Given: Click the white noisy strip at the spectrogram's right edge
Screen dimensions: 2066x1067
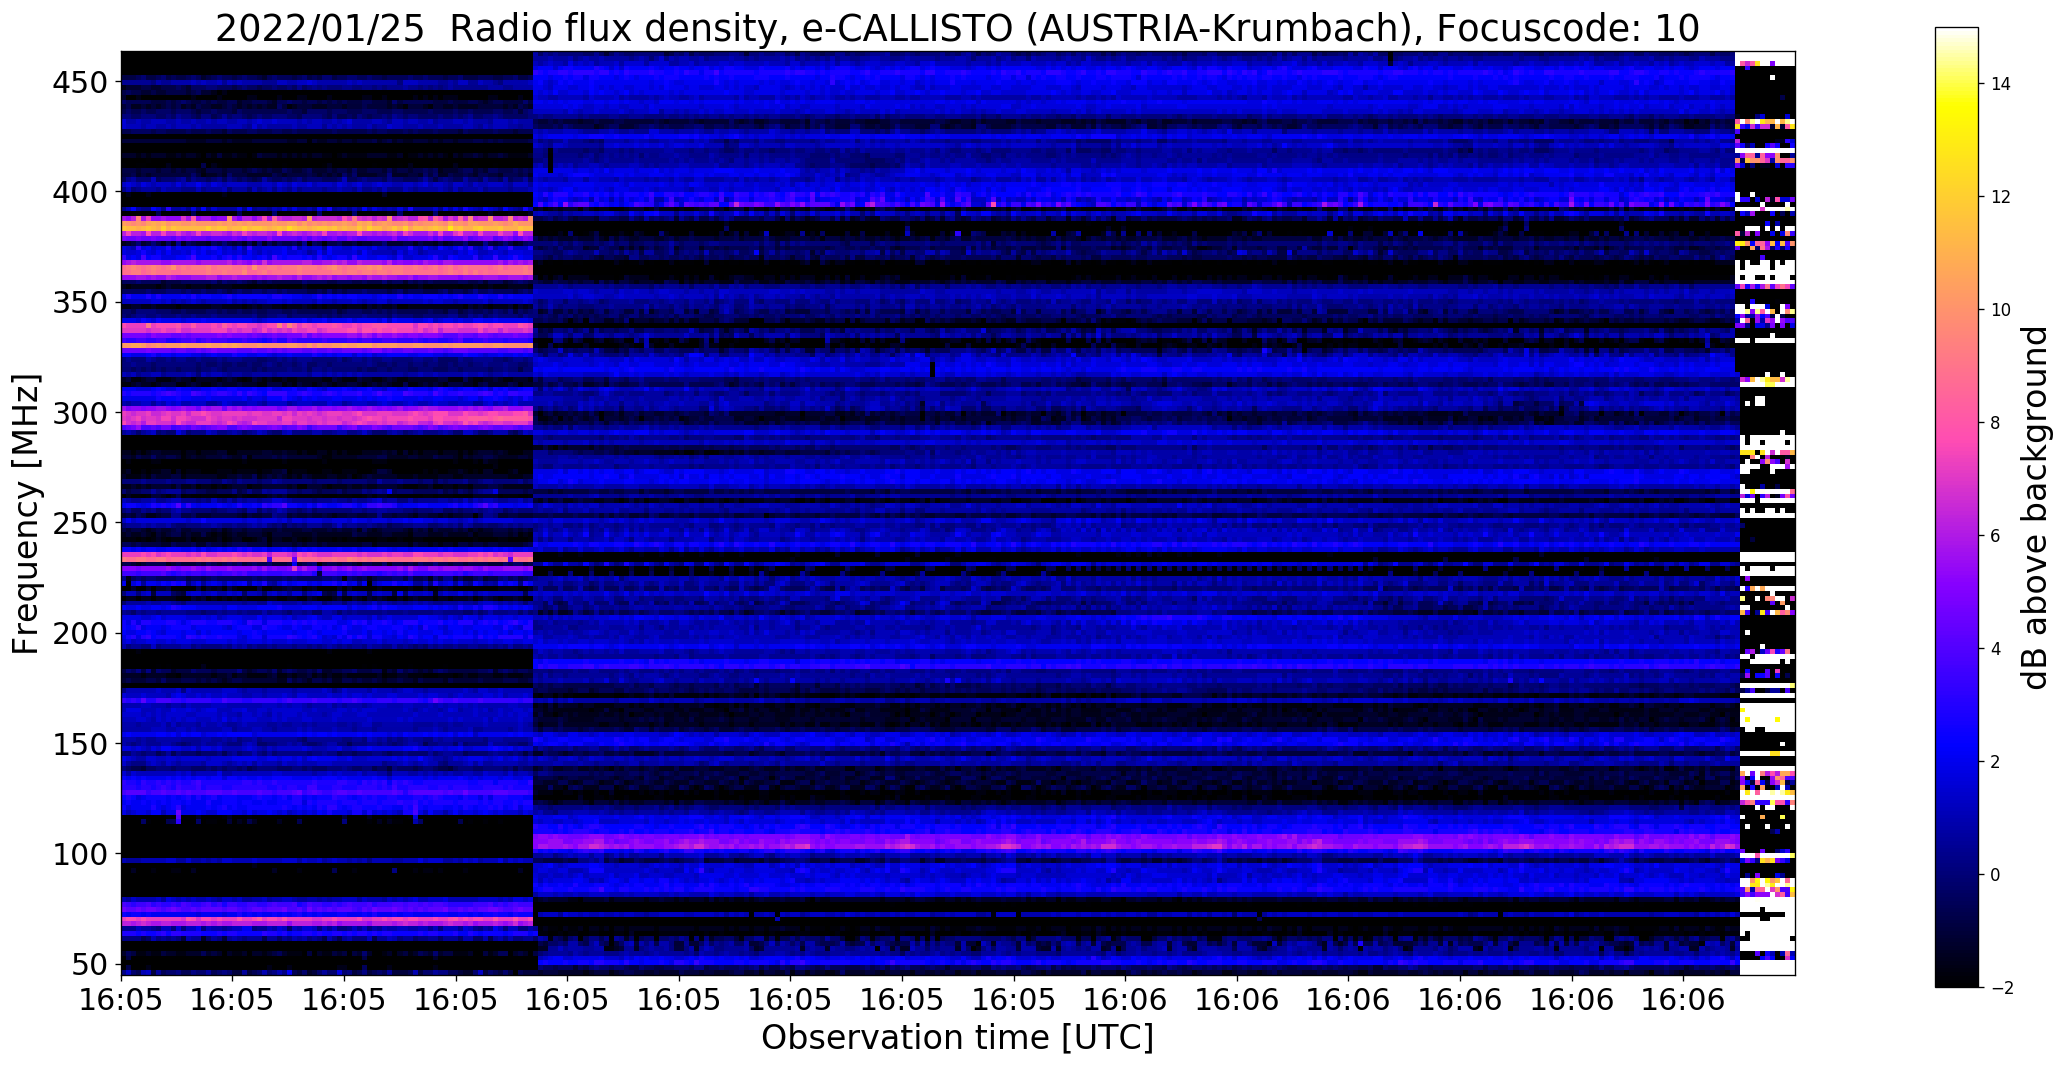Looking at the screenshot, I should [1767, 513].
